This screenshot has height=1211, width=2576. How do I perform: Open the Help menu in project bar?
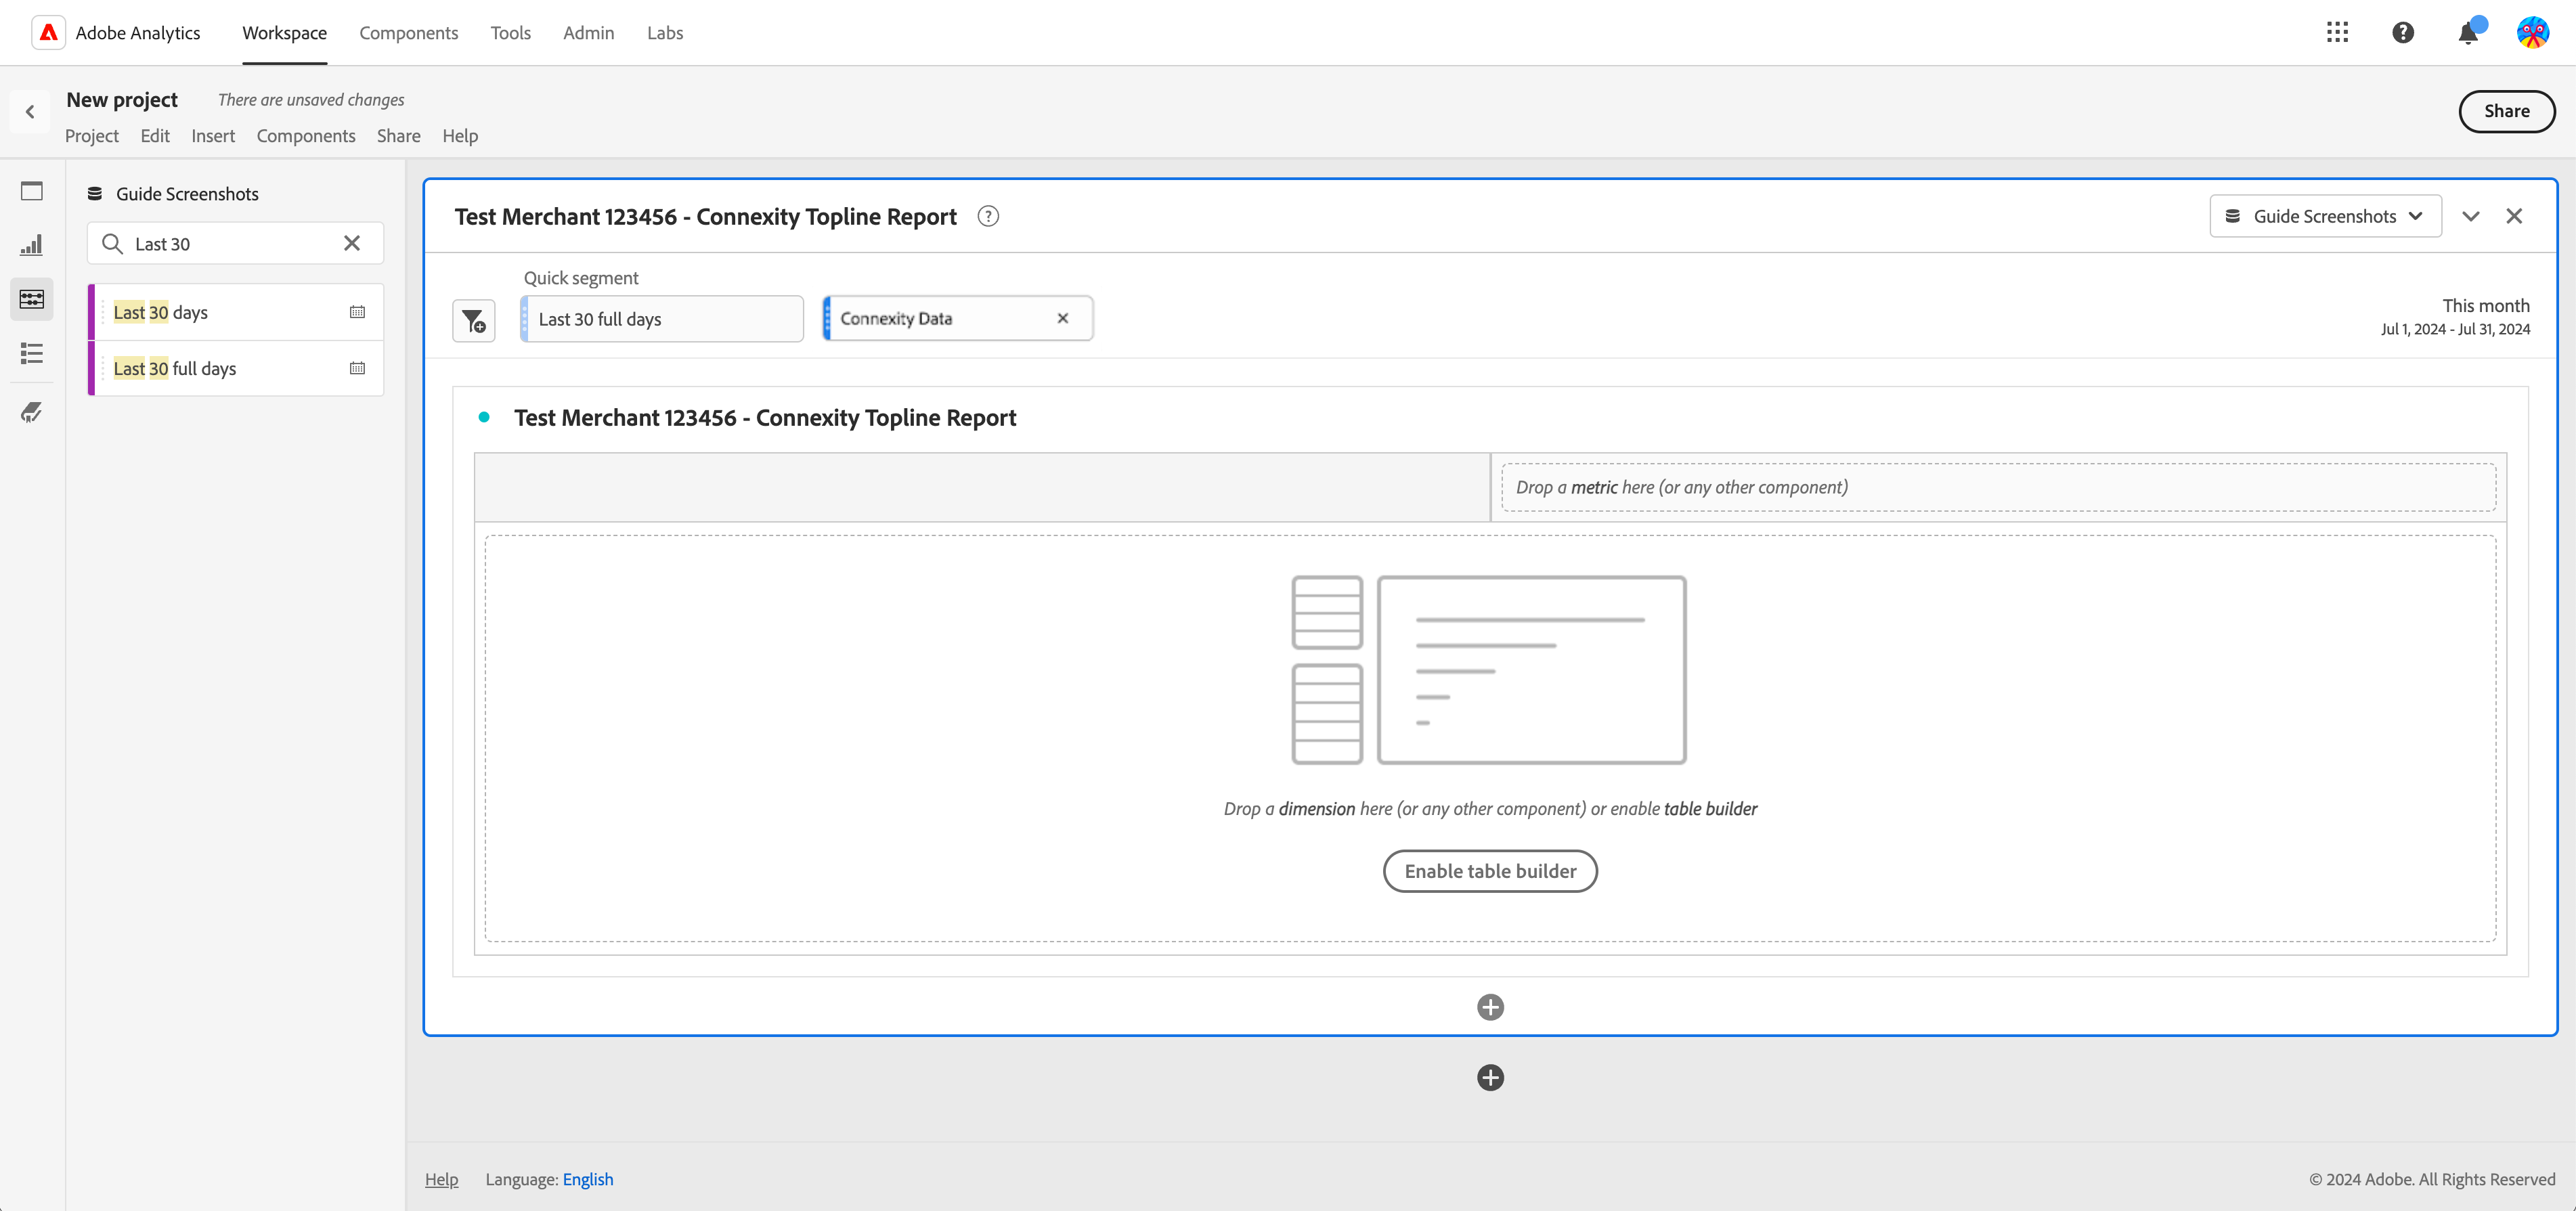(x=460, y=136)
